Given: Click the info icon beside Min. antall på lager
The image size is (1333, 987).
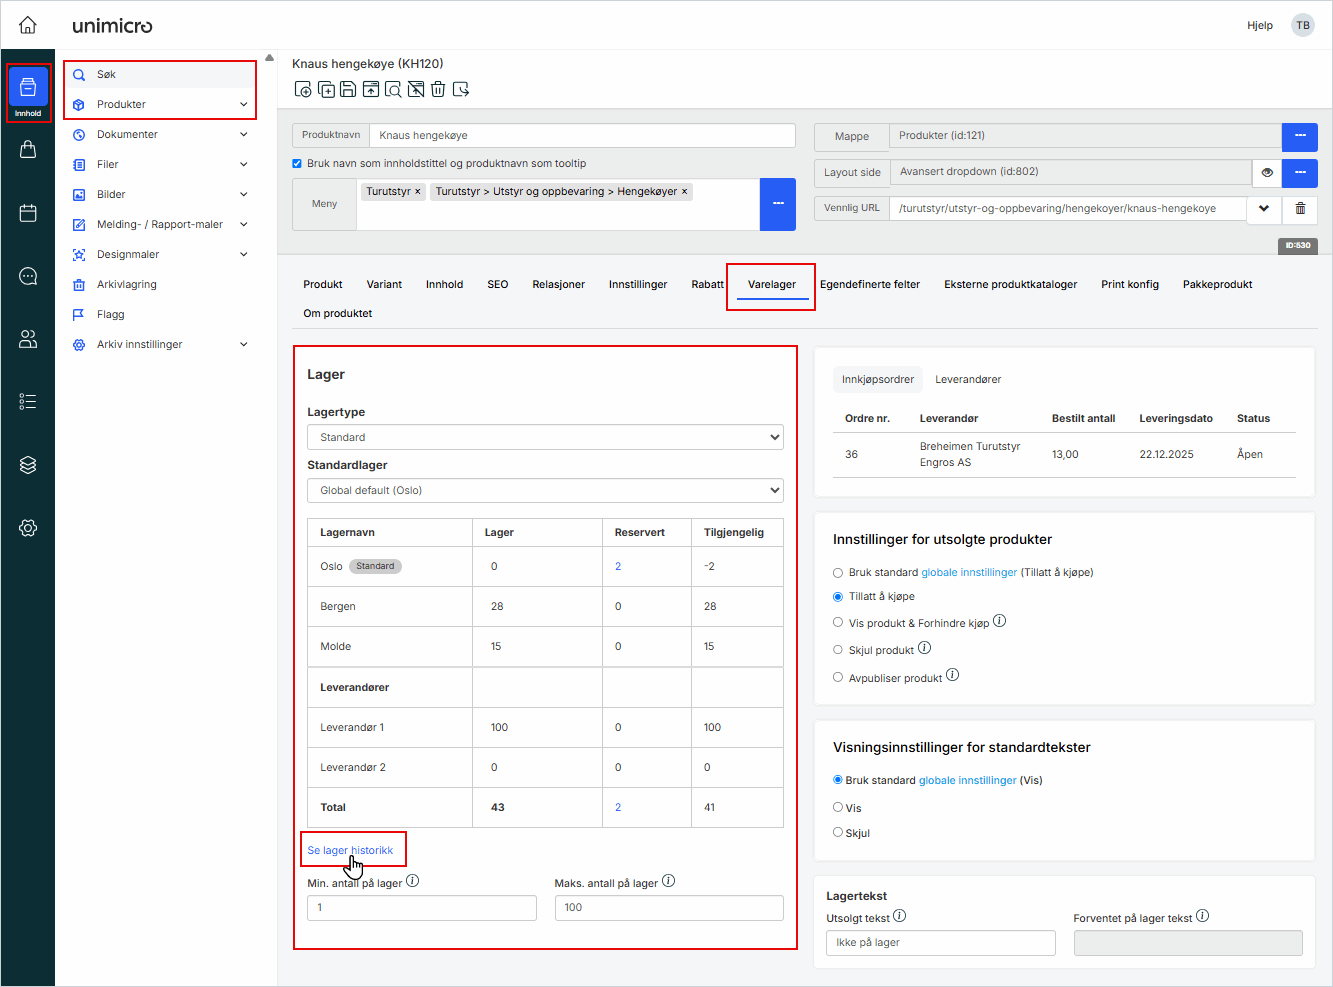Looking at the screenshot, I should [x=413, y=881].
